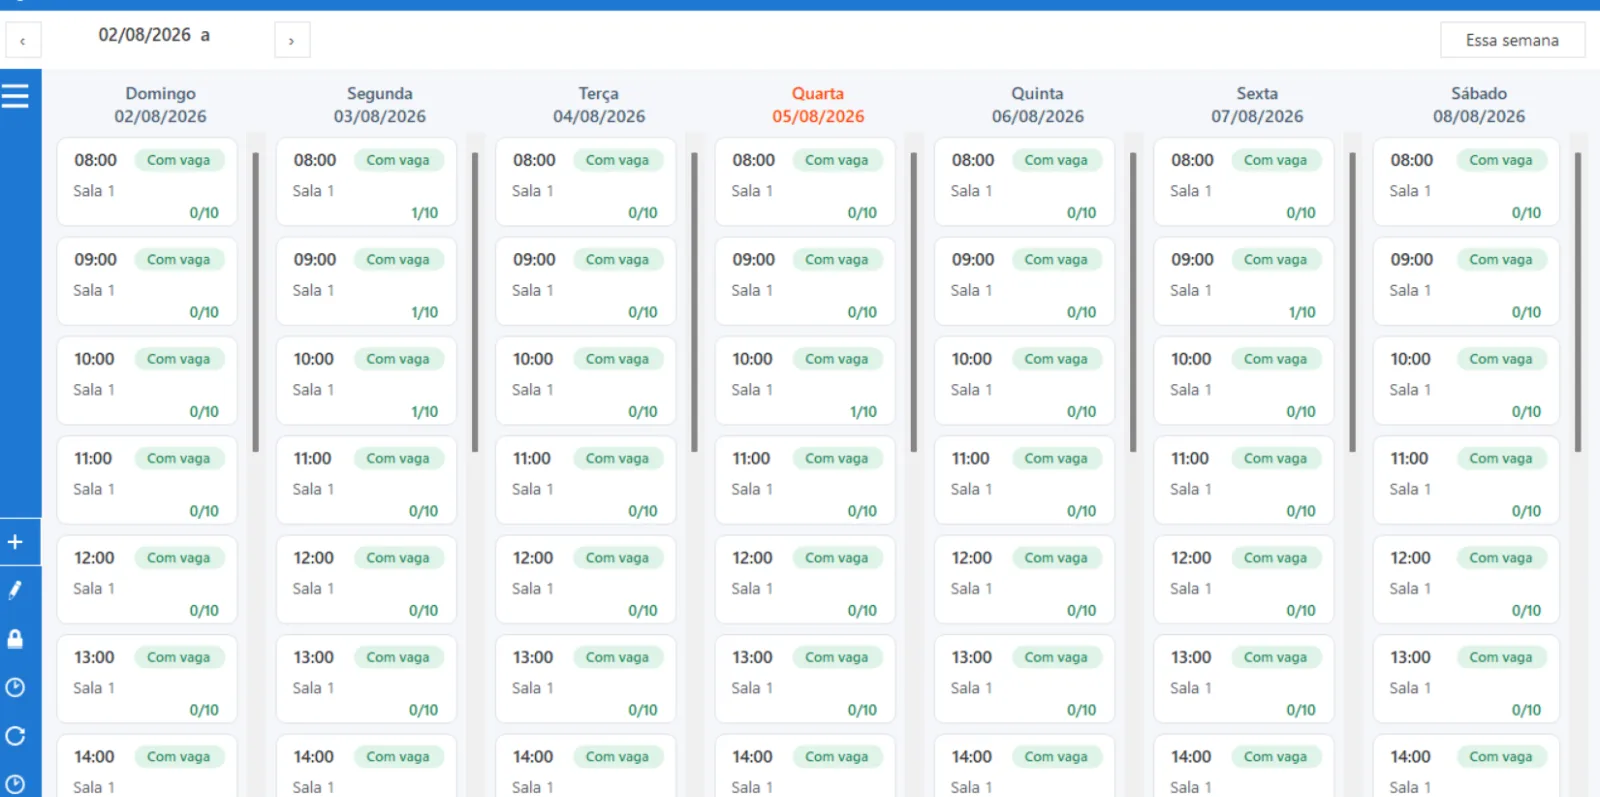Click the 11:00 time on Segunda card

[x=312, y=458]
